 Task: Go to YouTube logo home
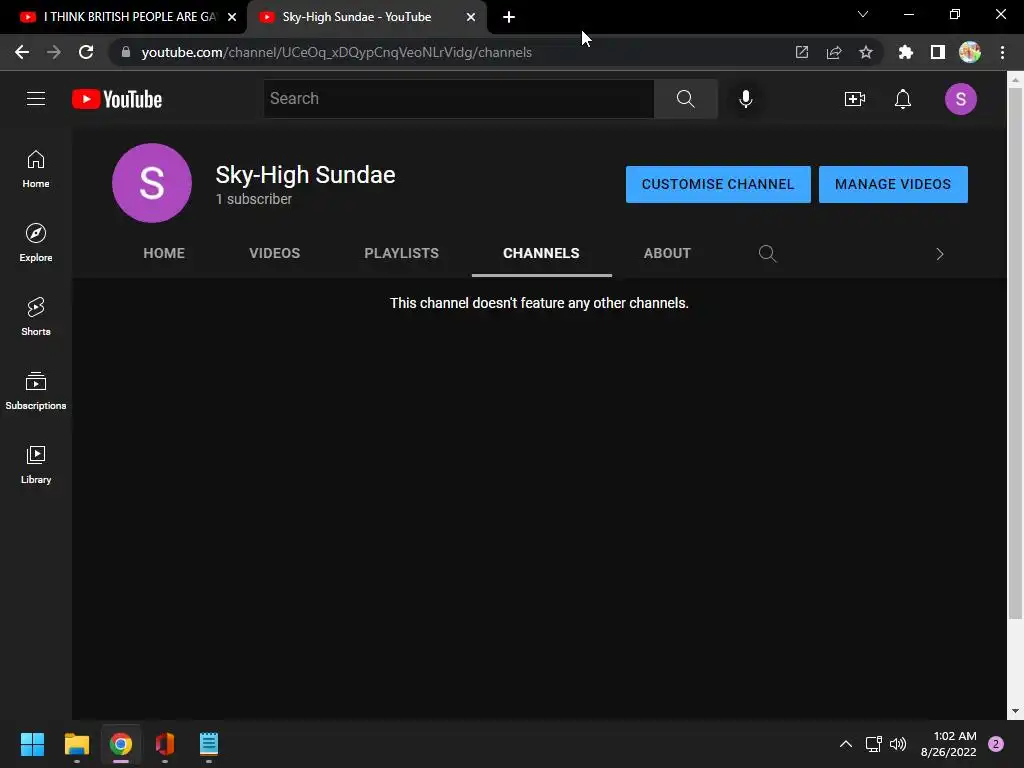117,99
